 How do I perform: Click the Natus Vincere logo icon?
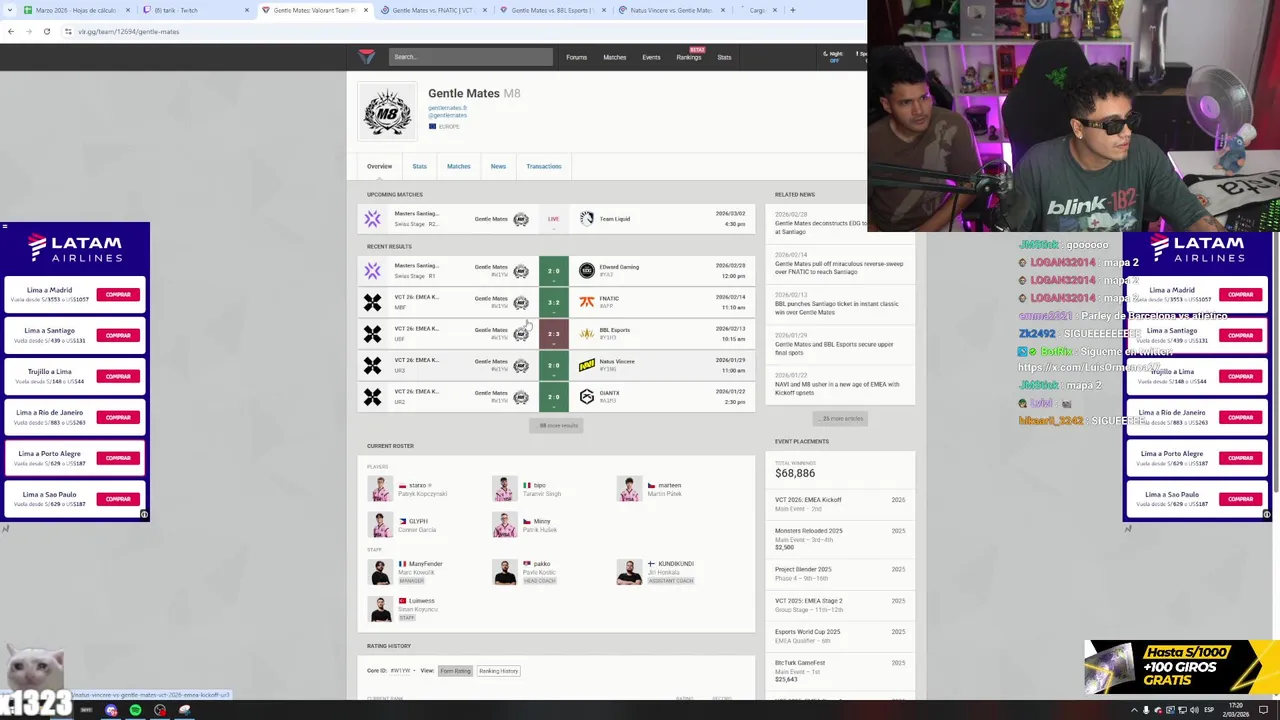pyautogui.click(x=587, y=365)
